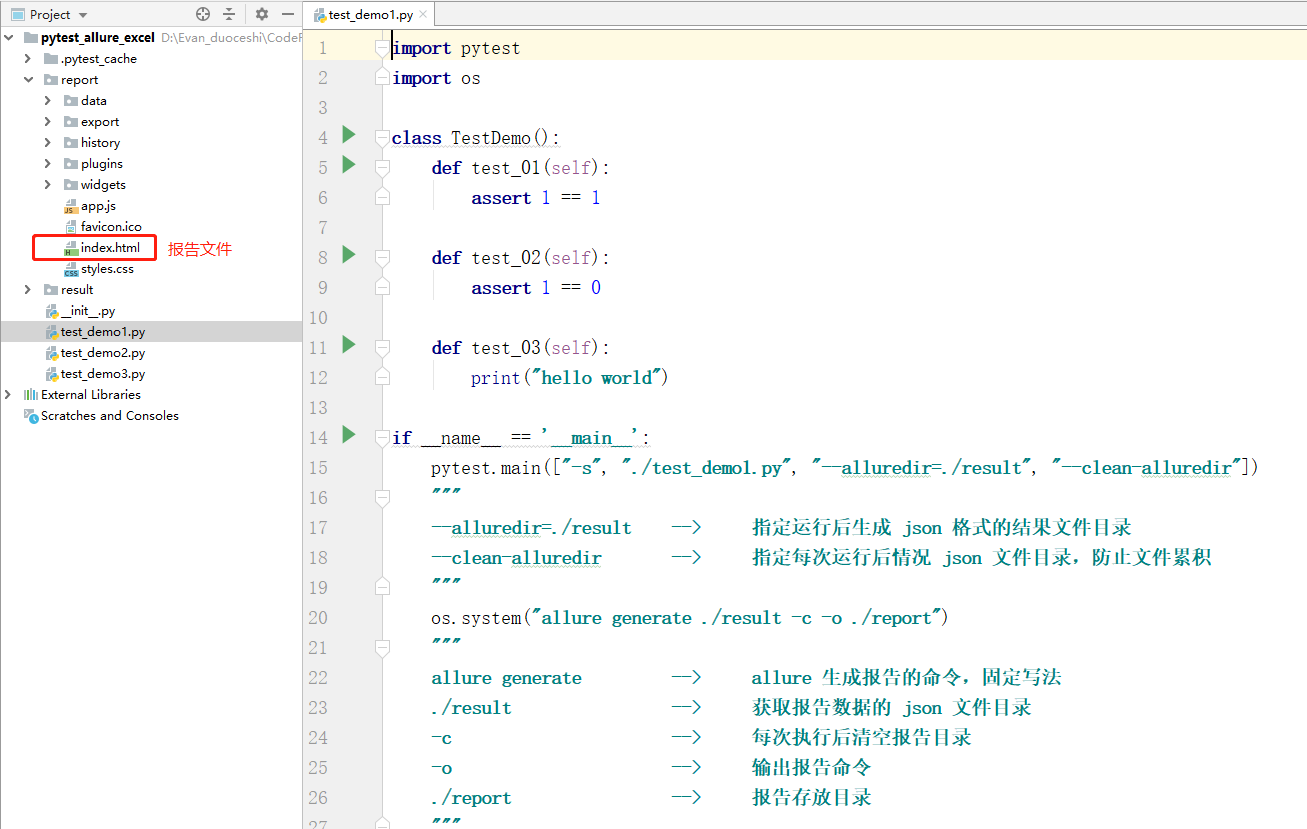Viewport: 1307px width, 829px height.
Task: Click the locate/scroll-from-source target icon
Action: 203,14
